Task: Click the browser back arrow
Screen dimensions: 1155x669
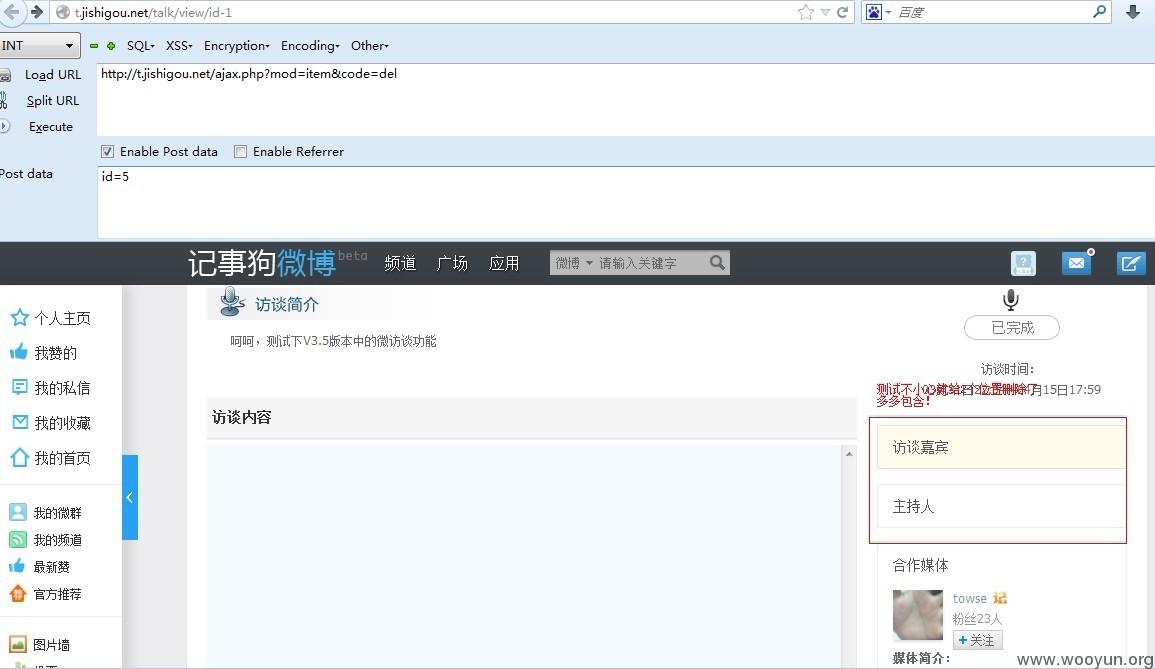Action: point(11,12)
